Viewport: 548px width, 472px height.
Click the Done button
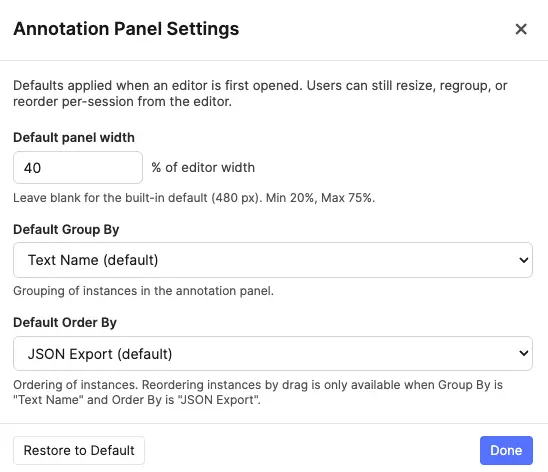click(x=506, y=450)
